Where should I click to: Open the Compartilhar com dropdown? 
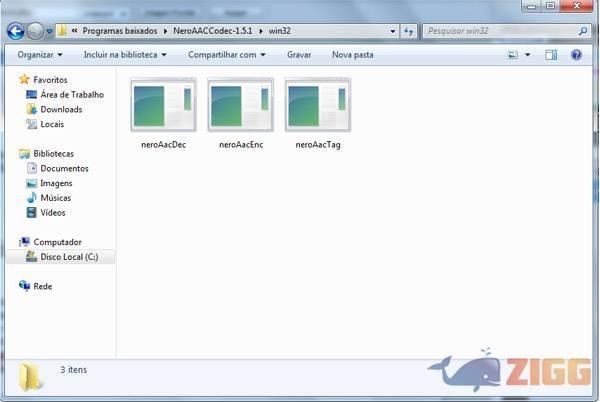[226, 55]
